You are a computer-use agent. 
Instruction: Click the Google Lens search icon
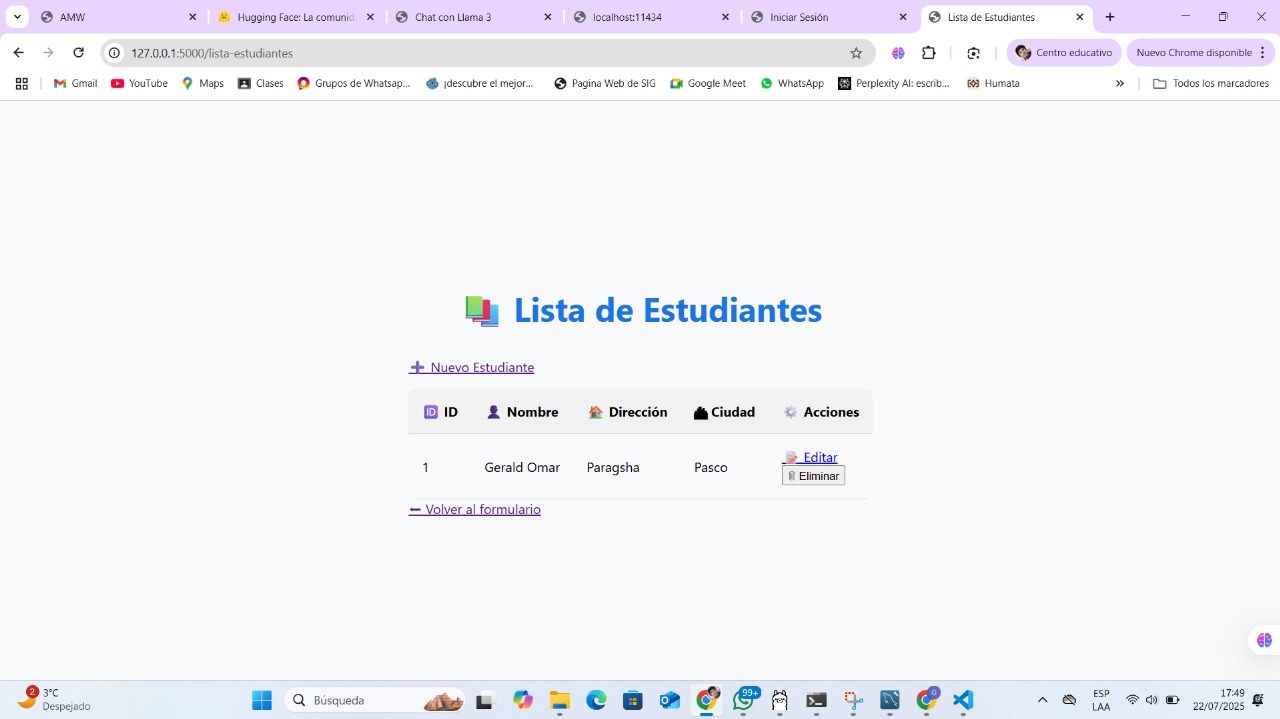tap(974, 53)
